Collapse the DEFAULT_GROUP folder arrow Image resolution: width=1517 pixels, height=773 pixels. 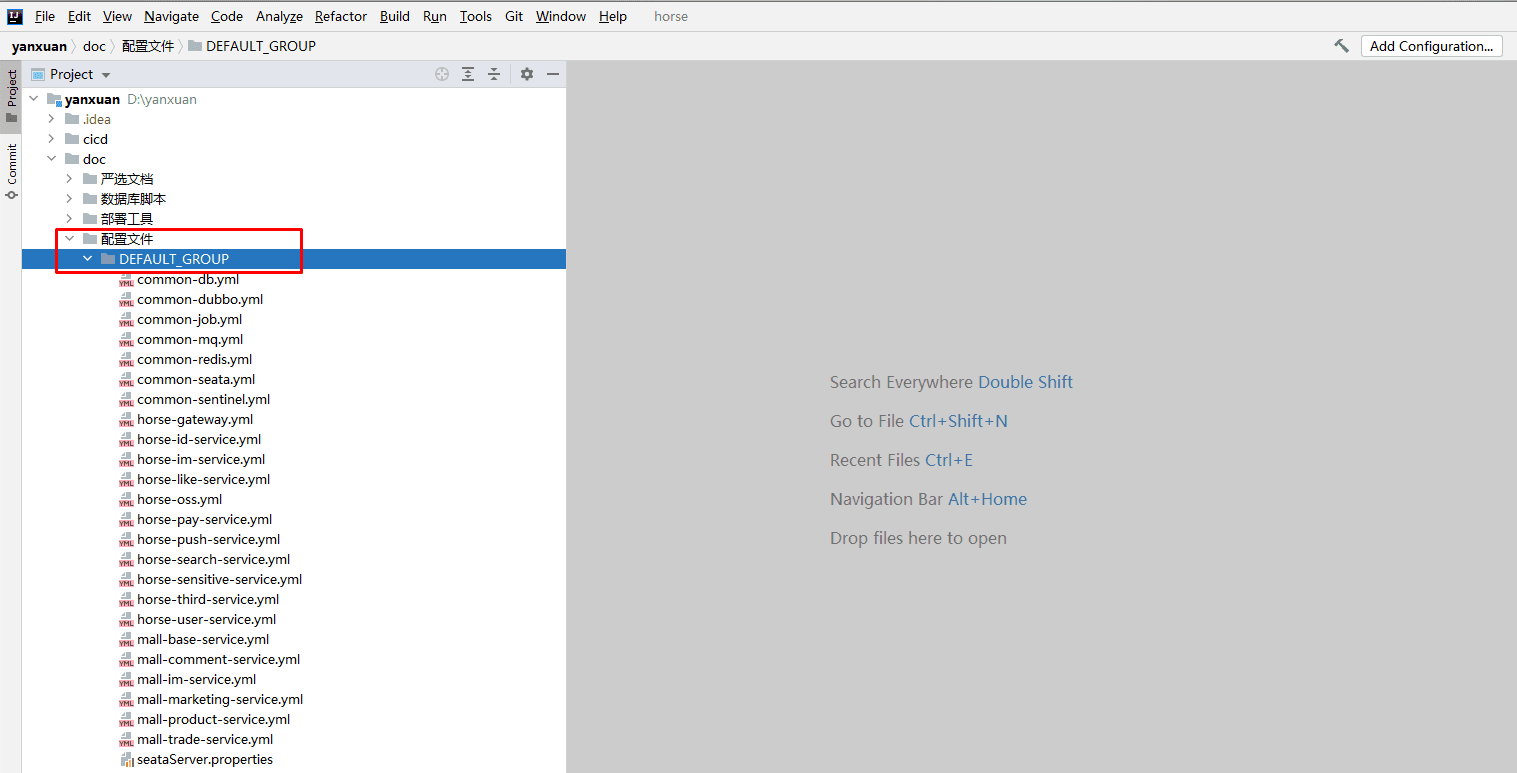pyautogui.click(x=87, y=259)
